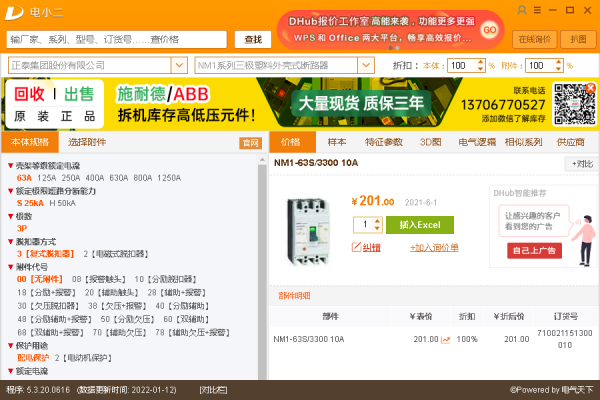Select 2【电动机保护】 option

point(83,358)
